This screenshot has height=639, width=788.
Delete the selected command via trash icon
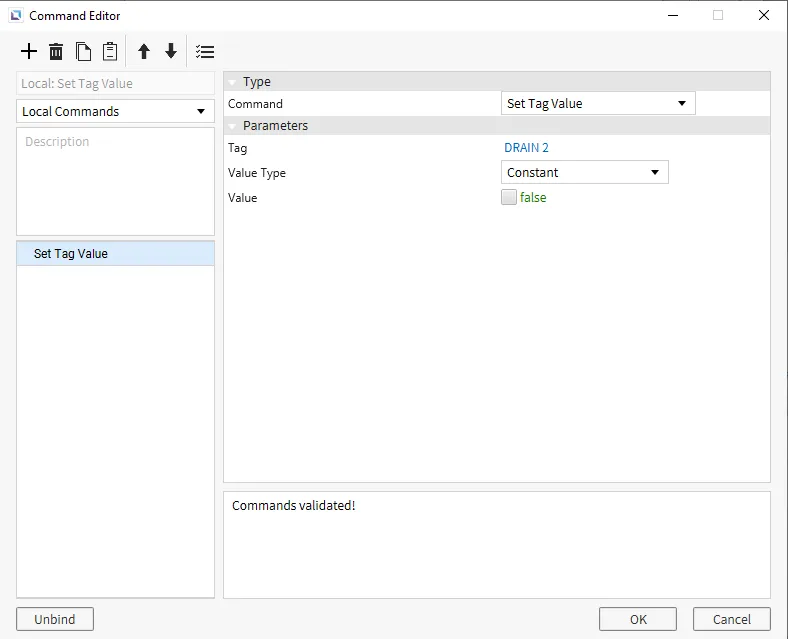(56, 52)
